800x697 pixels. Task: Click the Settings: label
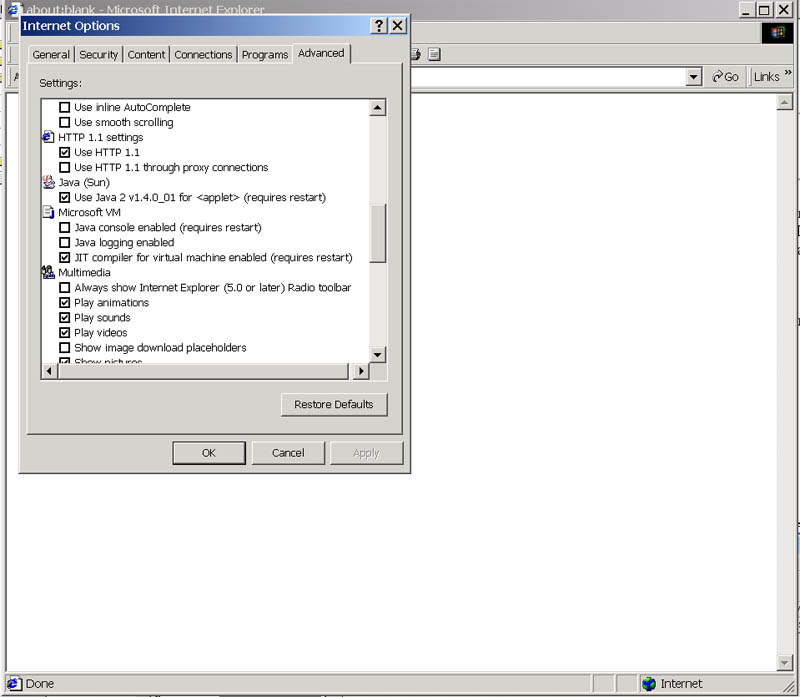(60, 83)
